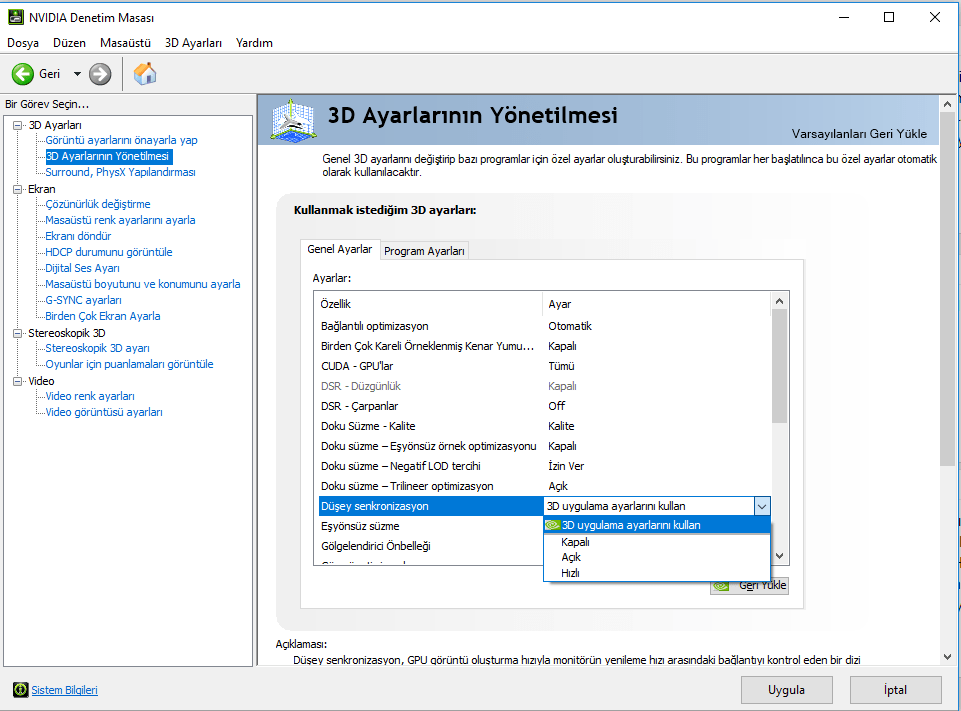Open the Düzen menu
The height and width of the screenshot is (711, 961).
point(69,43)
